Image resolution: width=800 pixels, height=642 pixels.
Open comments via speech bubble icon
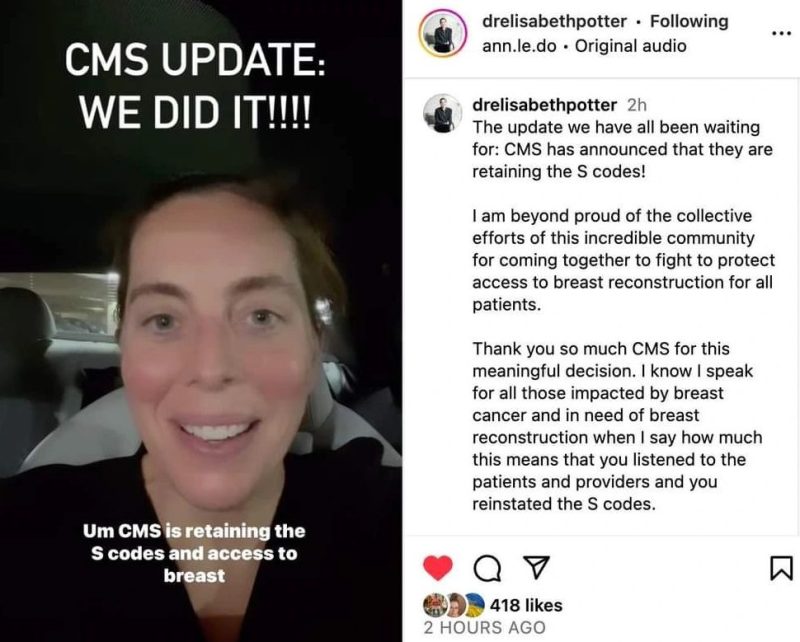487,568
